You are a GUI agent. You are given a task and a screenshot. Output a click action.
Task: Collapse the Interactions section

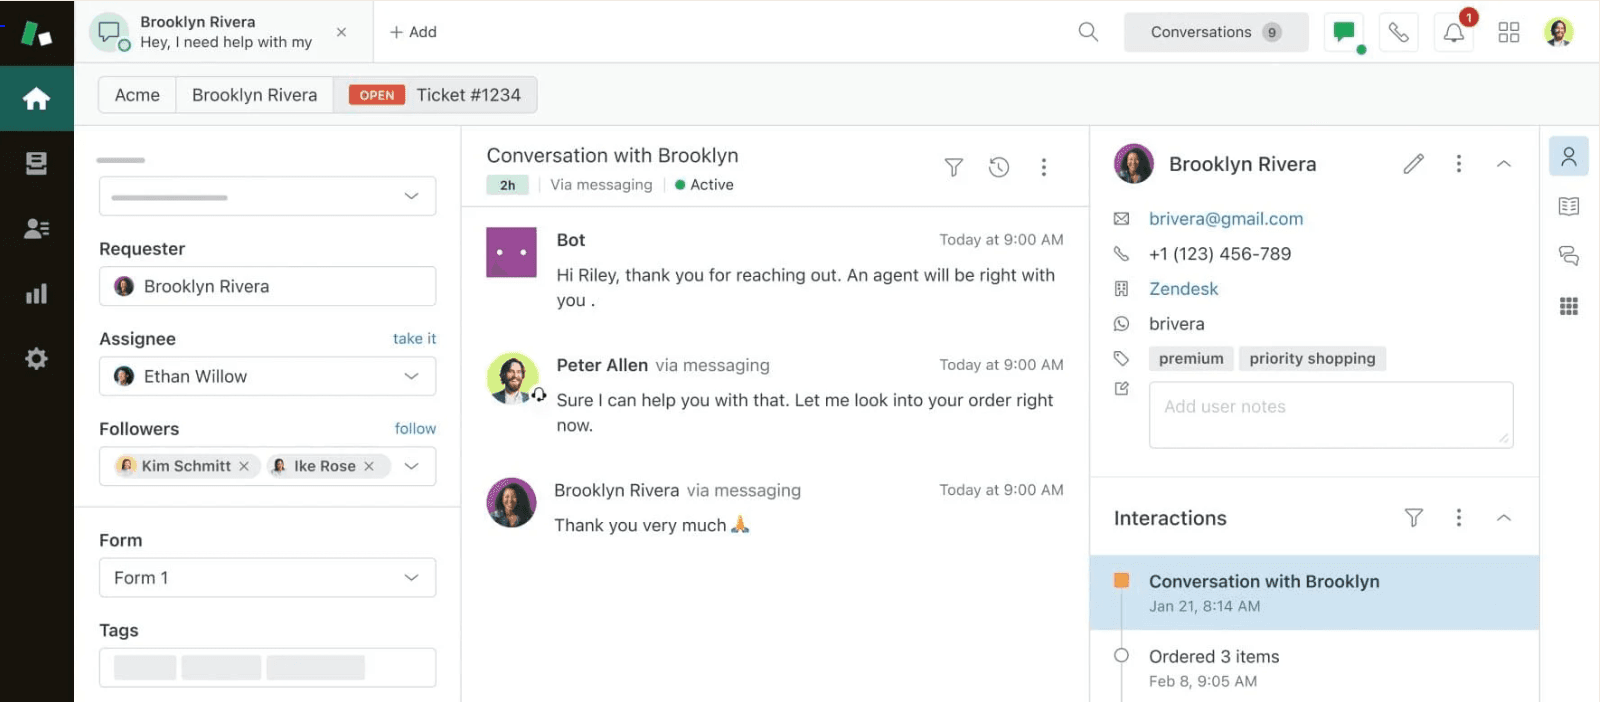click(1503, 517)
